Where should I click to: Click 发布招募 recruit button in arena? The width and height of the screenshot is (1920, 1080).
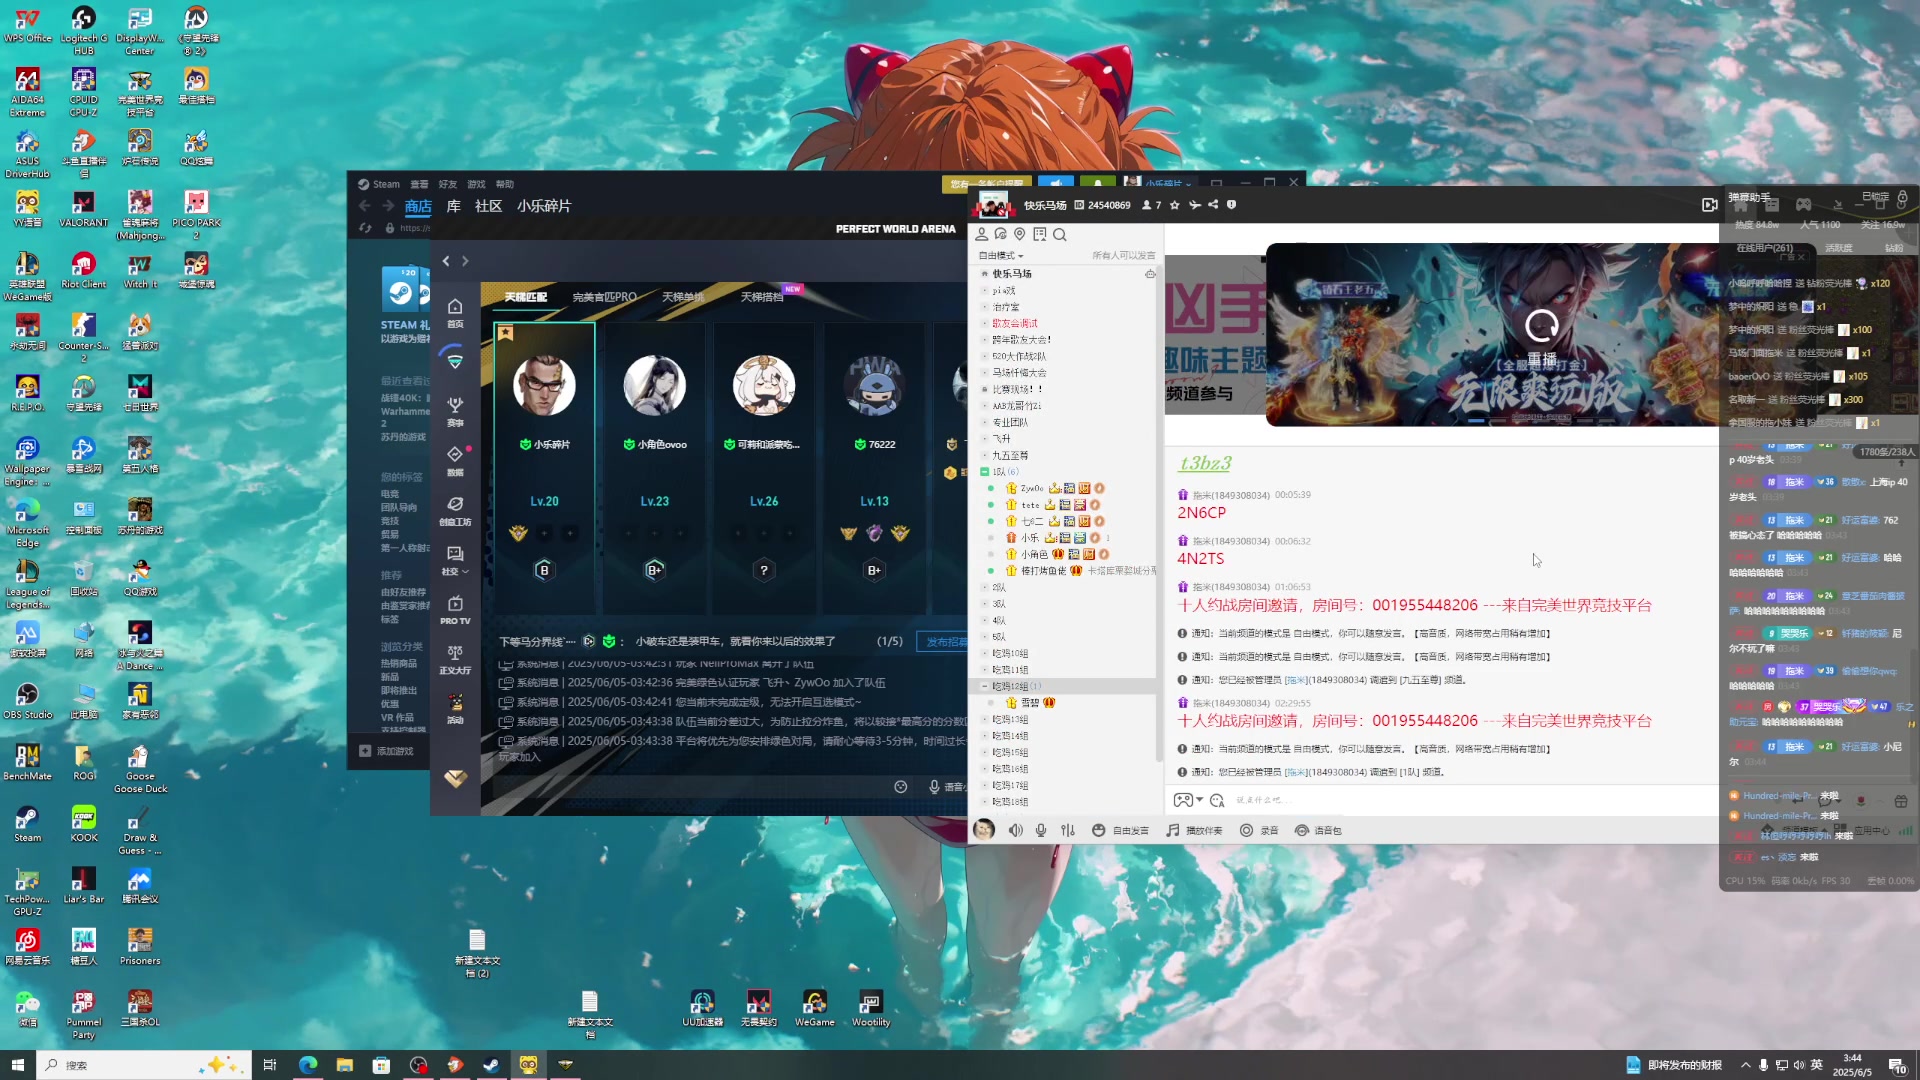[x=942, y=642]
